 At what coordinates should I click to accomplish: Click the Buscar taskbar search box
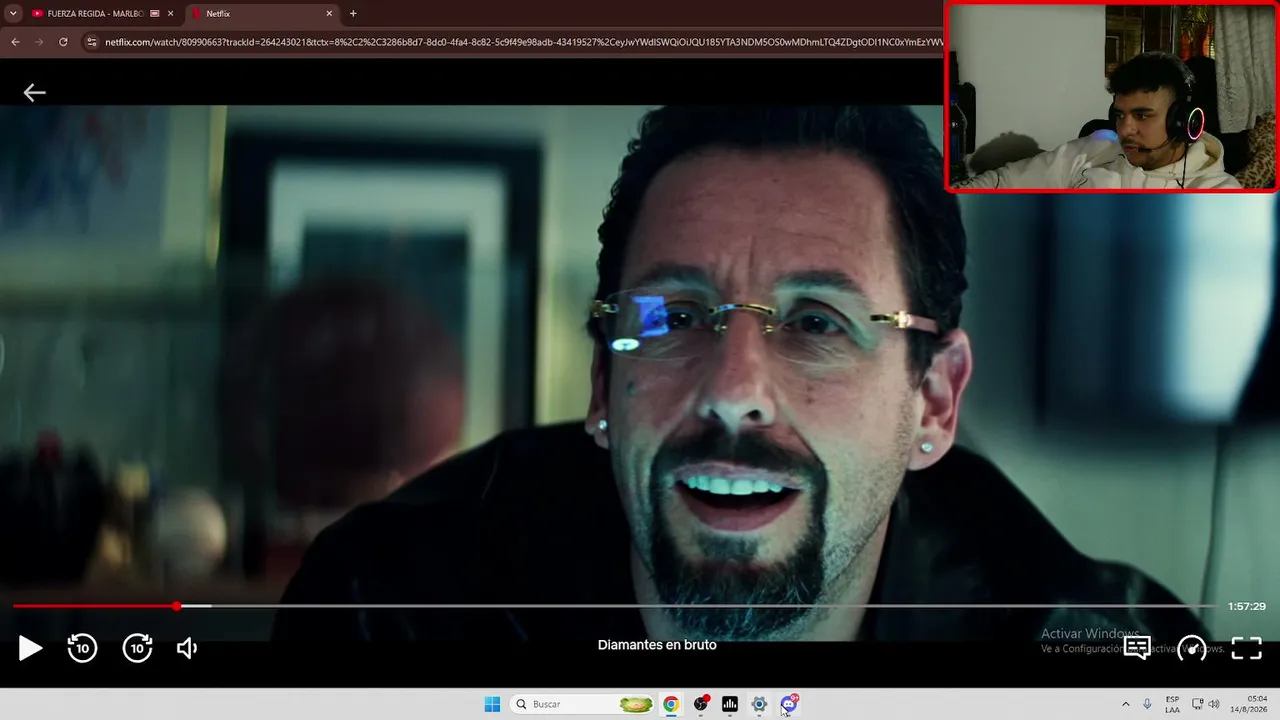583,704
